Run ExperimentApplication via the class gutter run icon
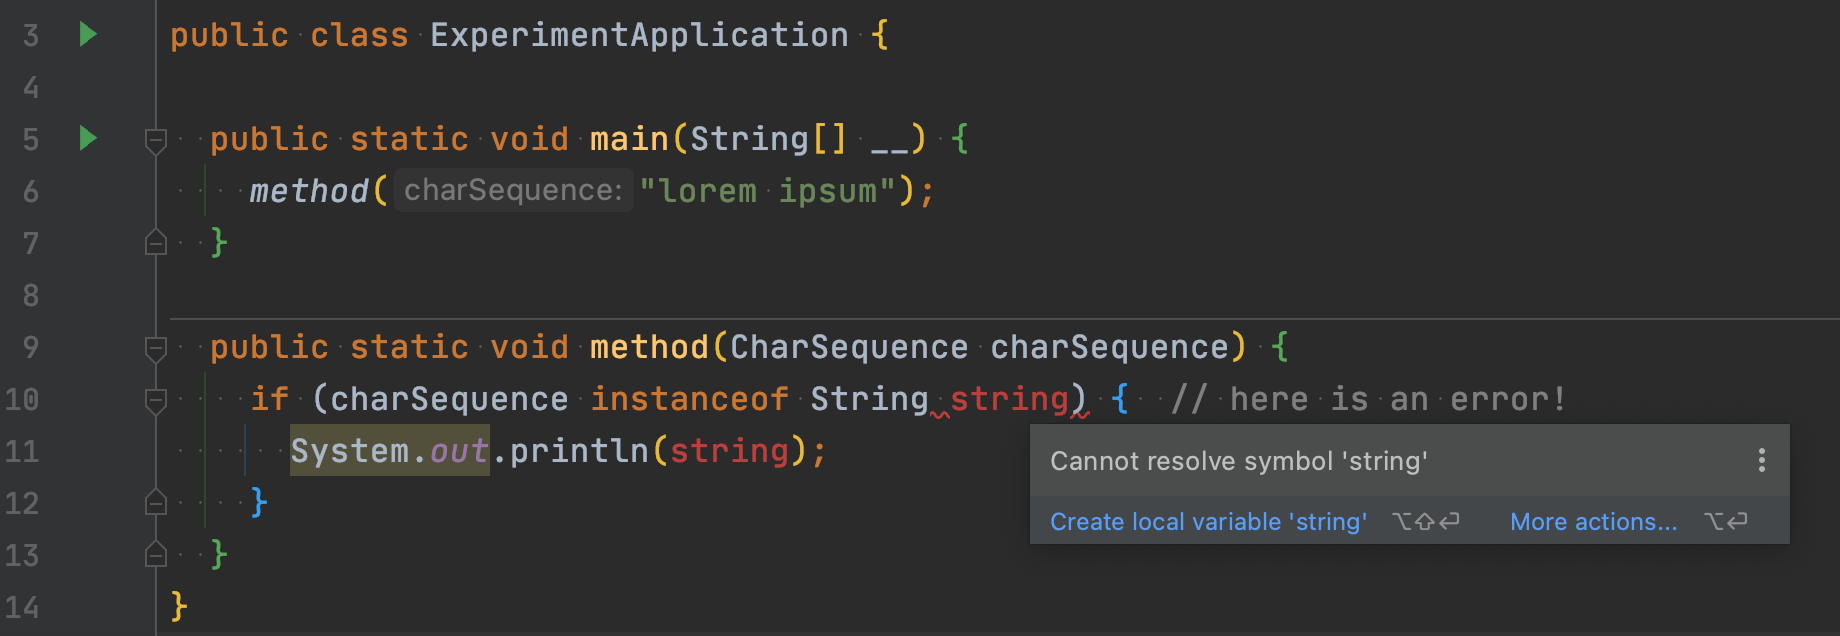Screen dimensions: 1840x636 click(88, 34)
